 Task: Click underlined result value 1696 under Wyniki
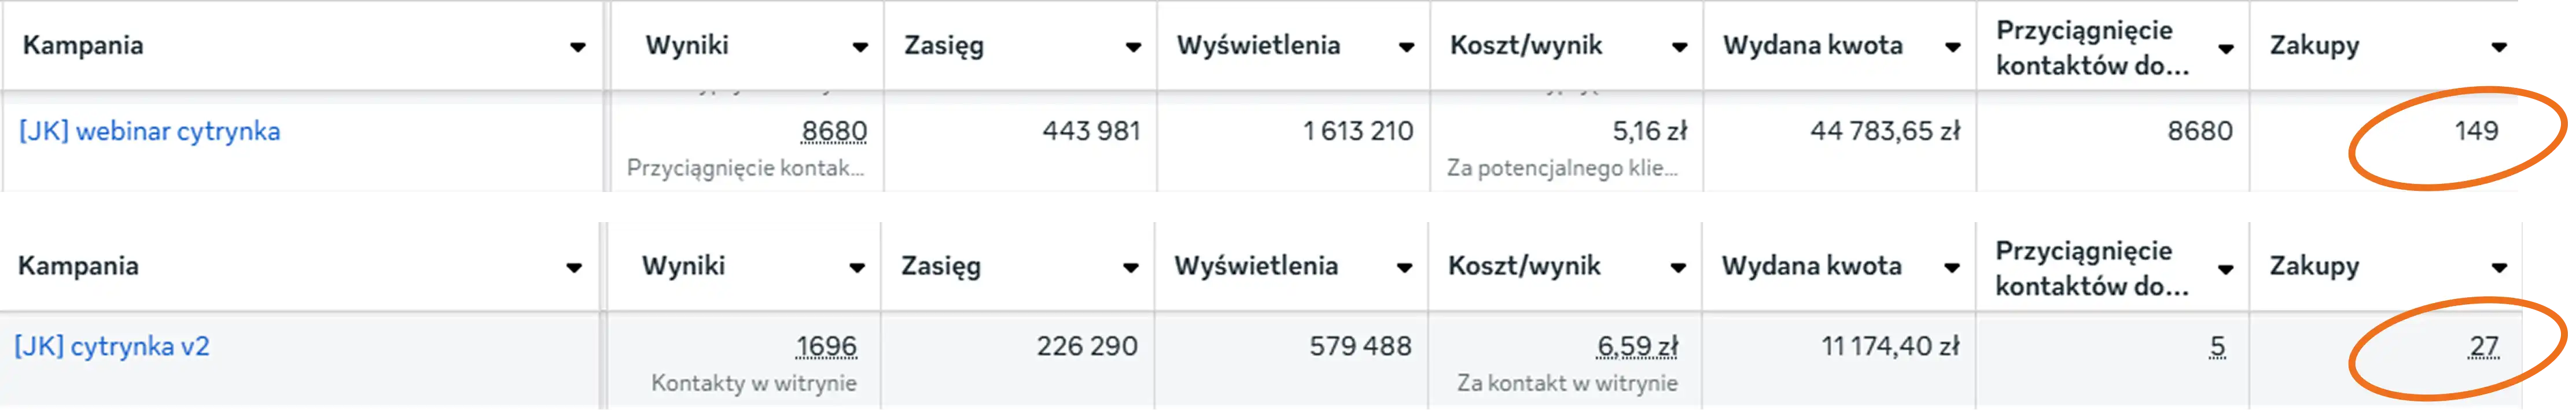(826, 347)
